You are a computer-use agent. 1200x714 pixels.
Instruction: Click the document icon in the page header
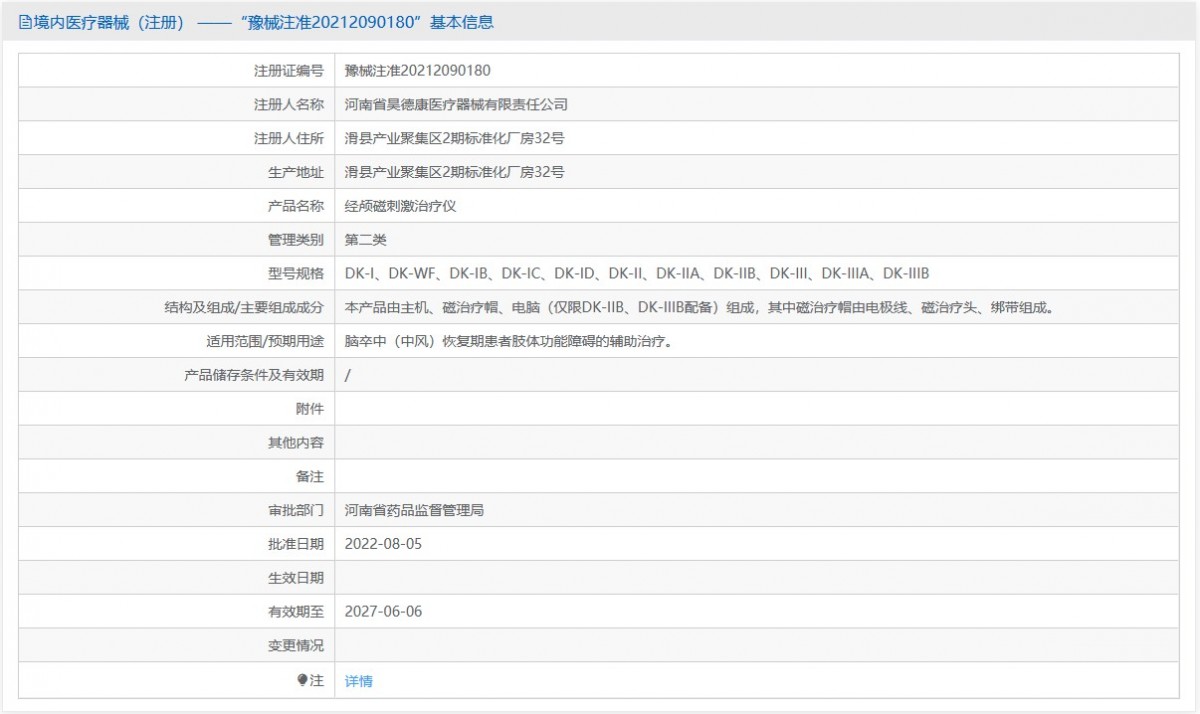(26, 22)
